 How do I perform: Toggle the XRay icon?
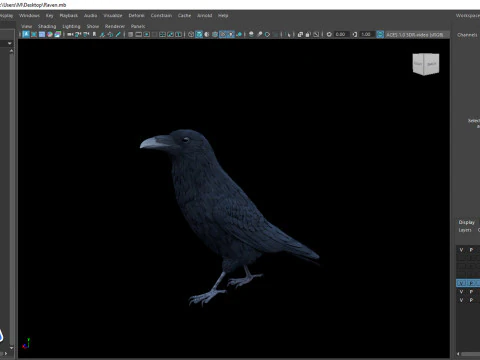(x=300, y=34)
